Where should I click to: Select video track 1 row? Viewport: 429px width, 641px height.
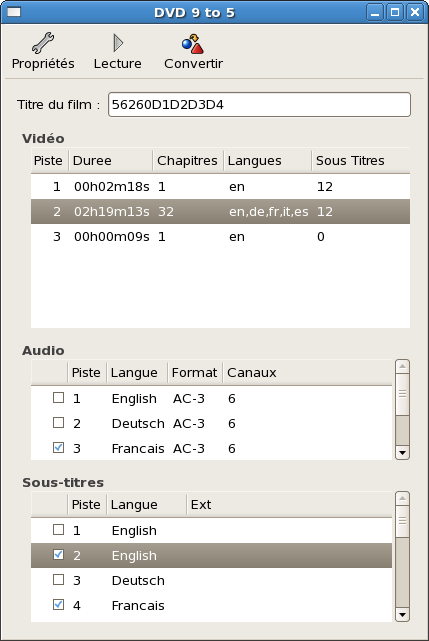coord(220,187)
